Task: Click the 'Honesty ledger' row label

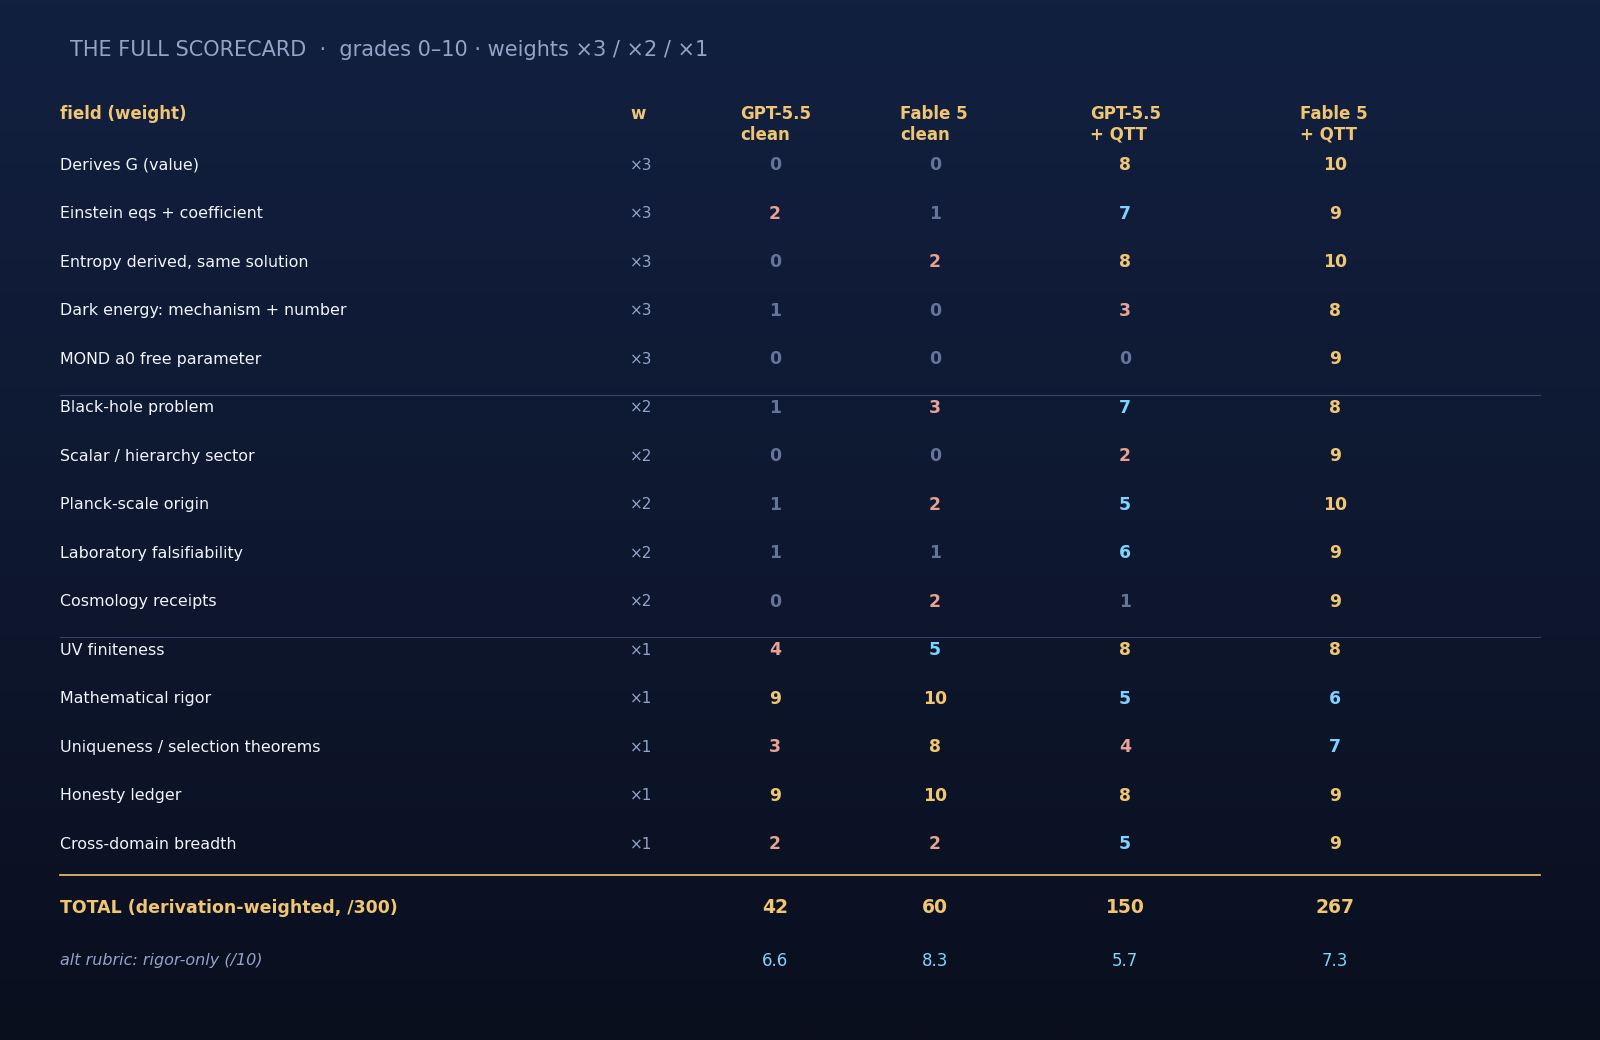Action: click(120, 795)
